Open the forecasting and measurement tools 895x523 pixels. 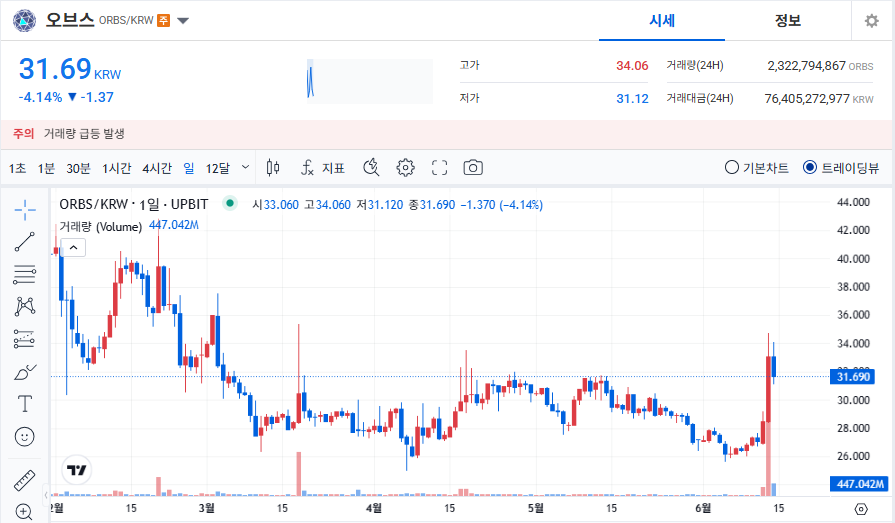point(25,339)
